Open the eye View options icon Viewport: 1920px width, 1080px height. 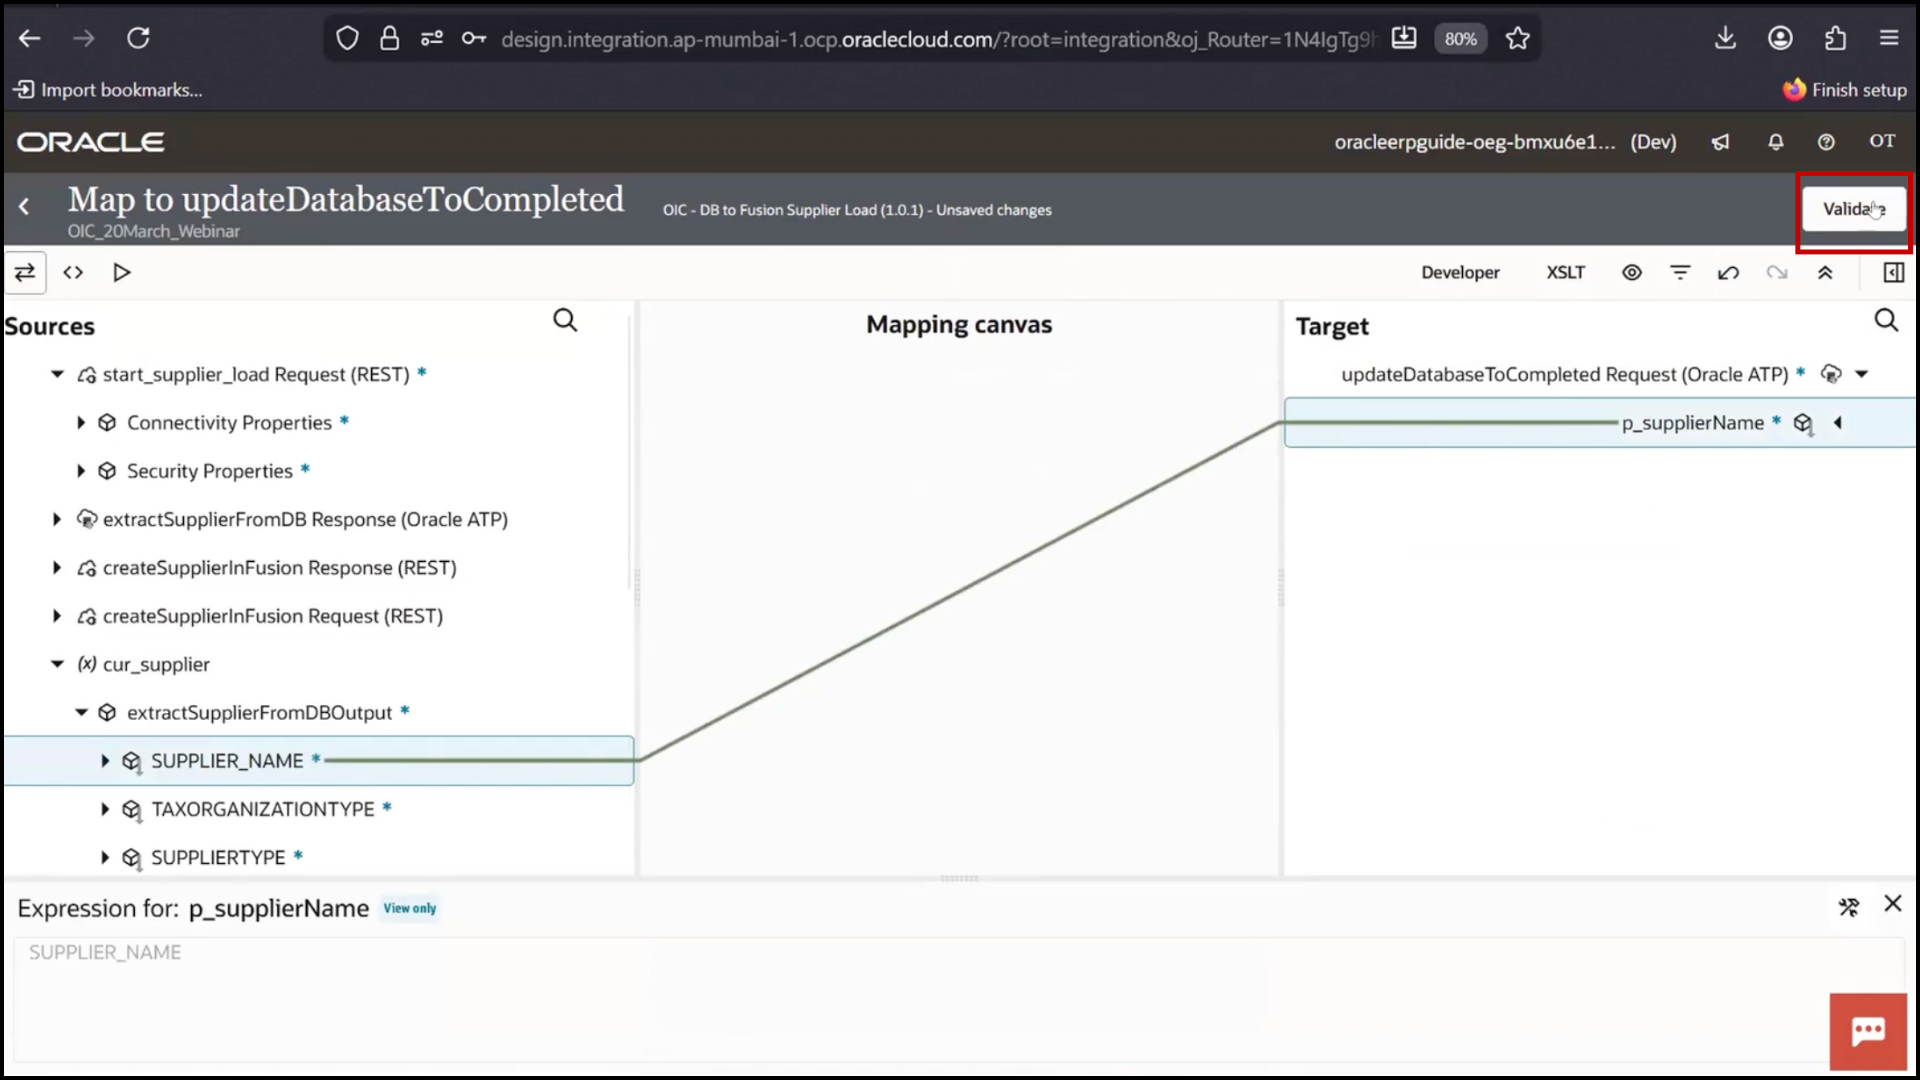click(1631, 272)
